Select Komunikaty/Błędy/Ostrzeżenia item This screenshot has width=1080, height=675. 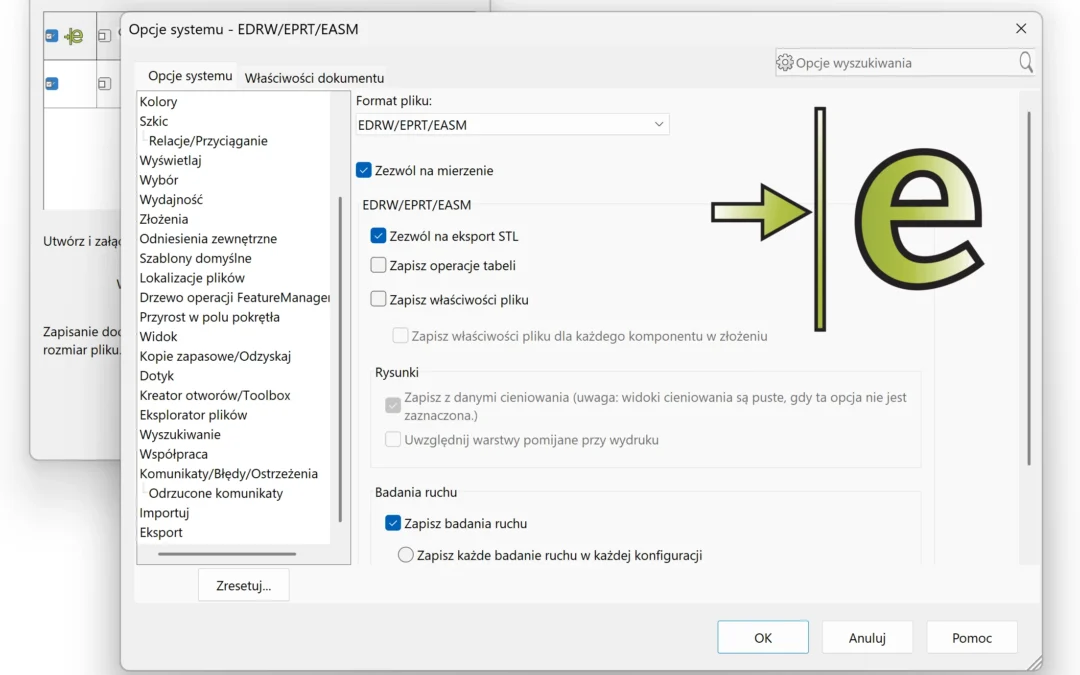click(229, 473)
